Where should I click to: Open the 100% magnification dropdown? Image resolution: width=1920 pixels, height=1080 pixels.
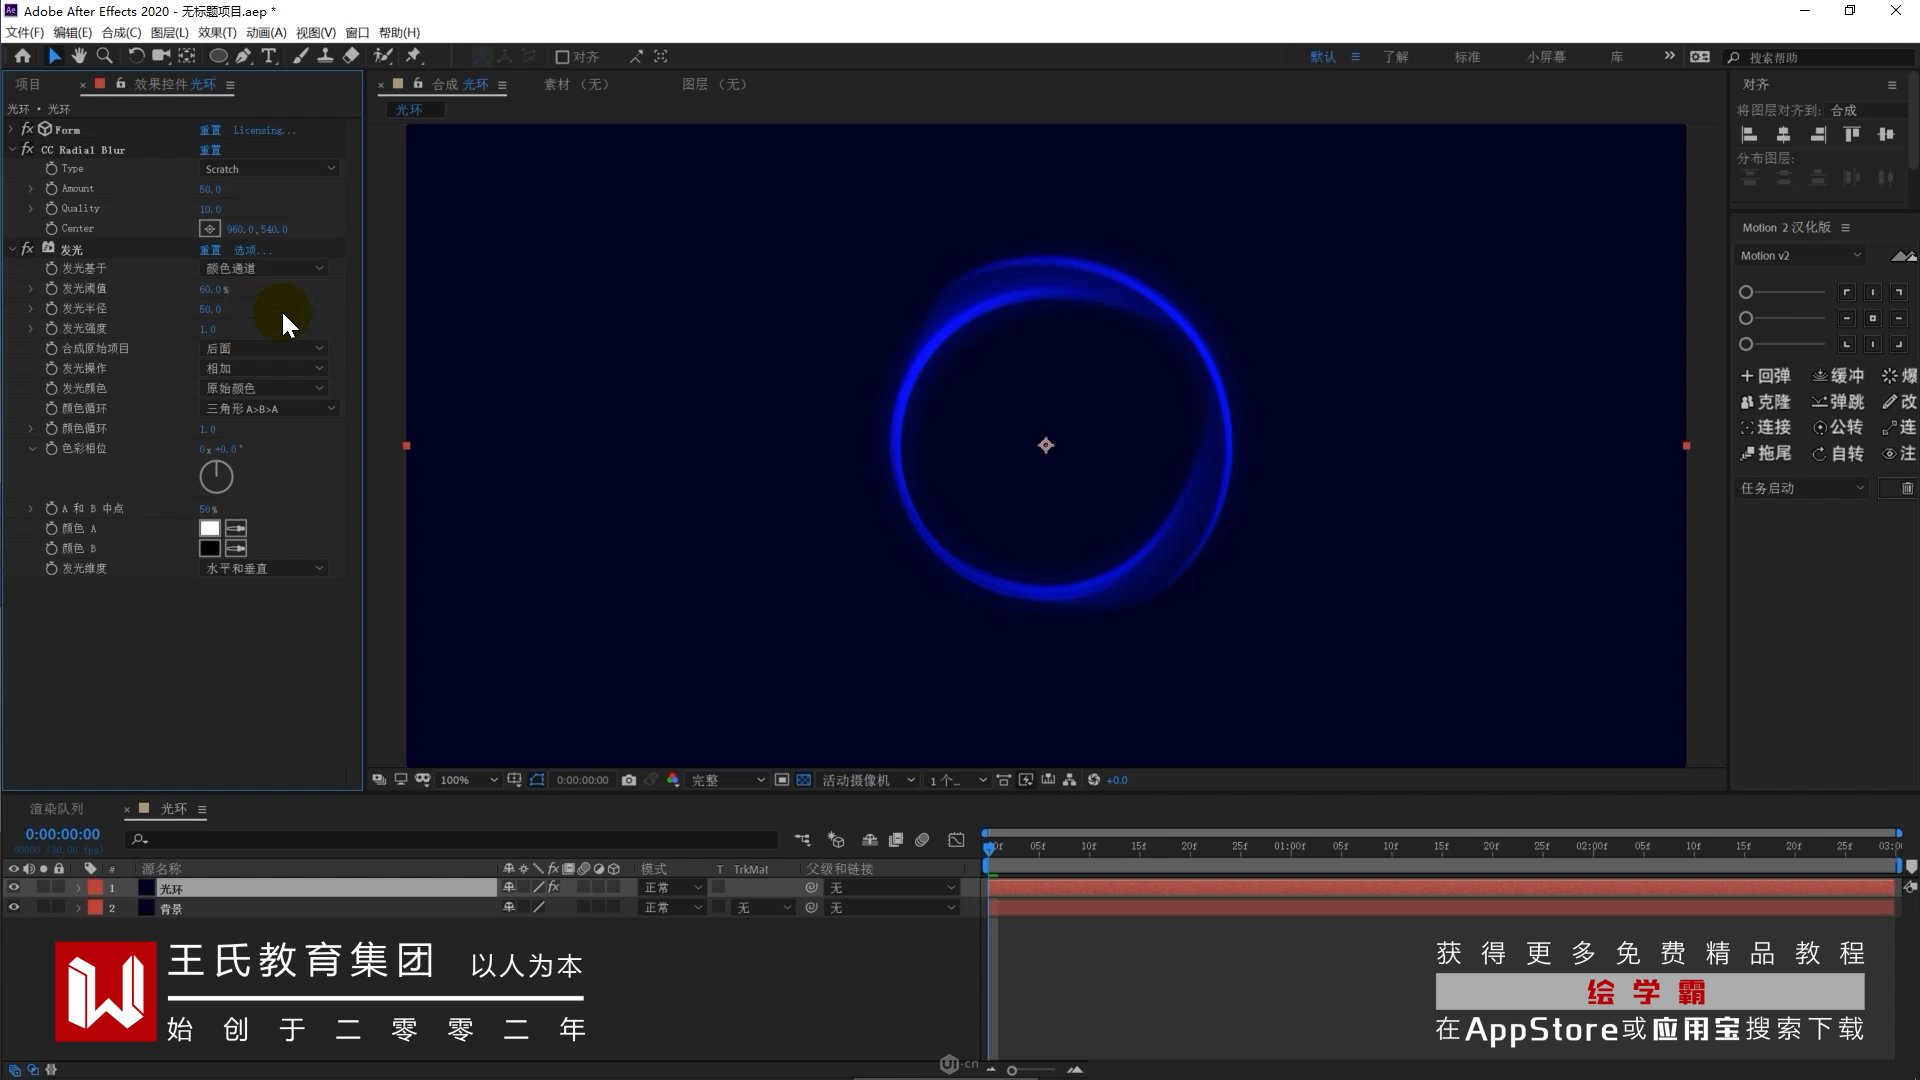(x=468, y=780)
